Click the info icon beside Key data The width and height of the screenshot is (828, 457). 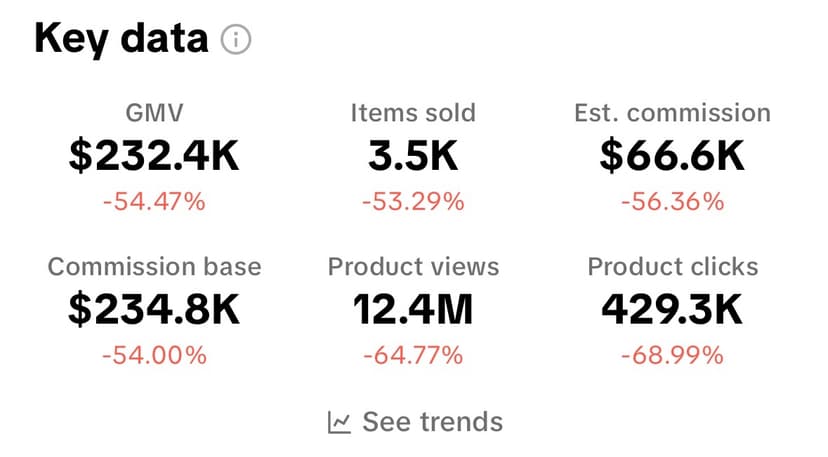coord(236,41)
